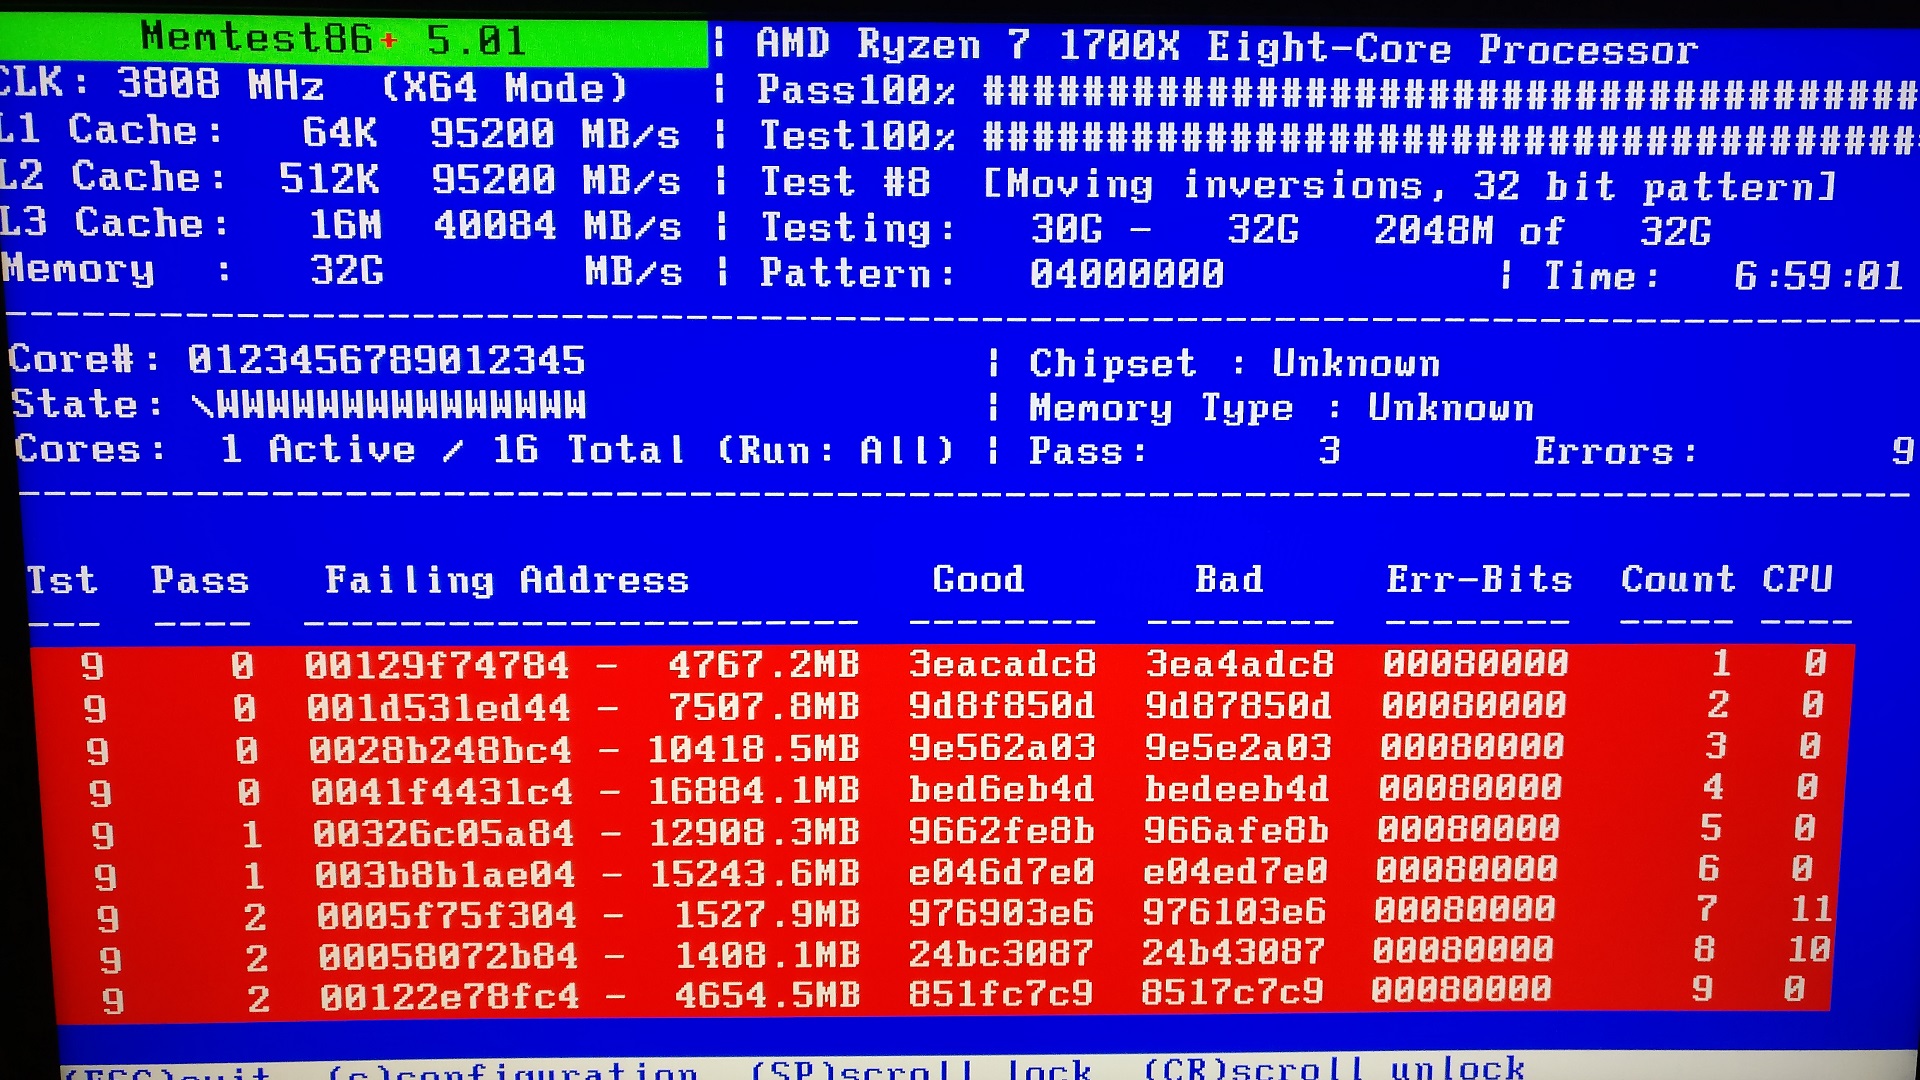Click the (CR)scroll unlock option

click(1334, 1069)
